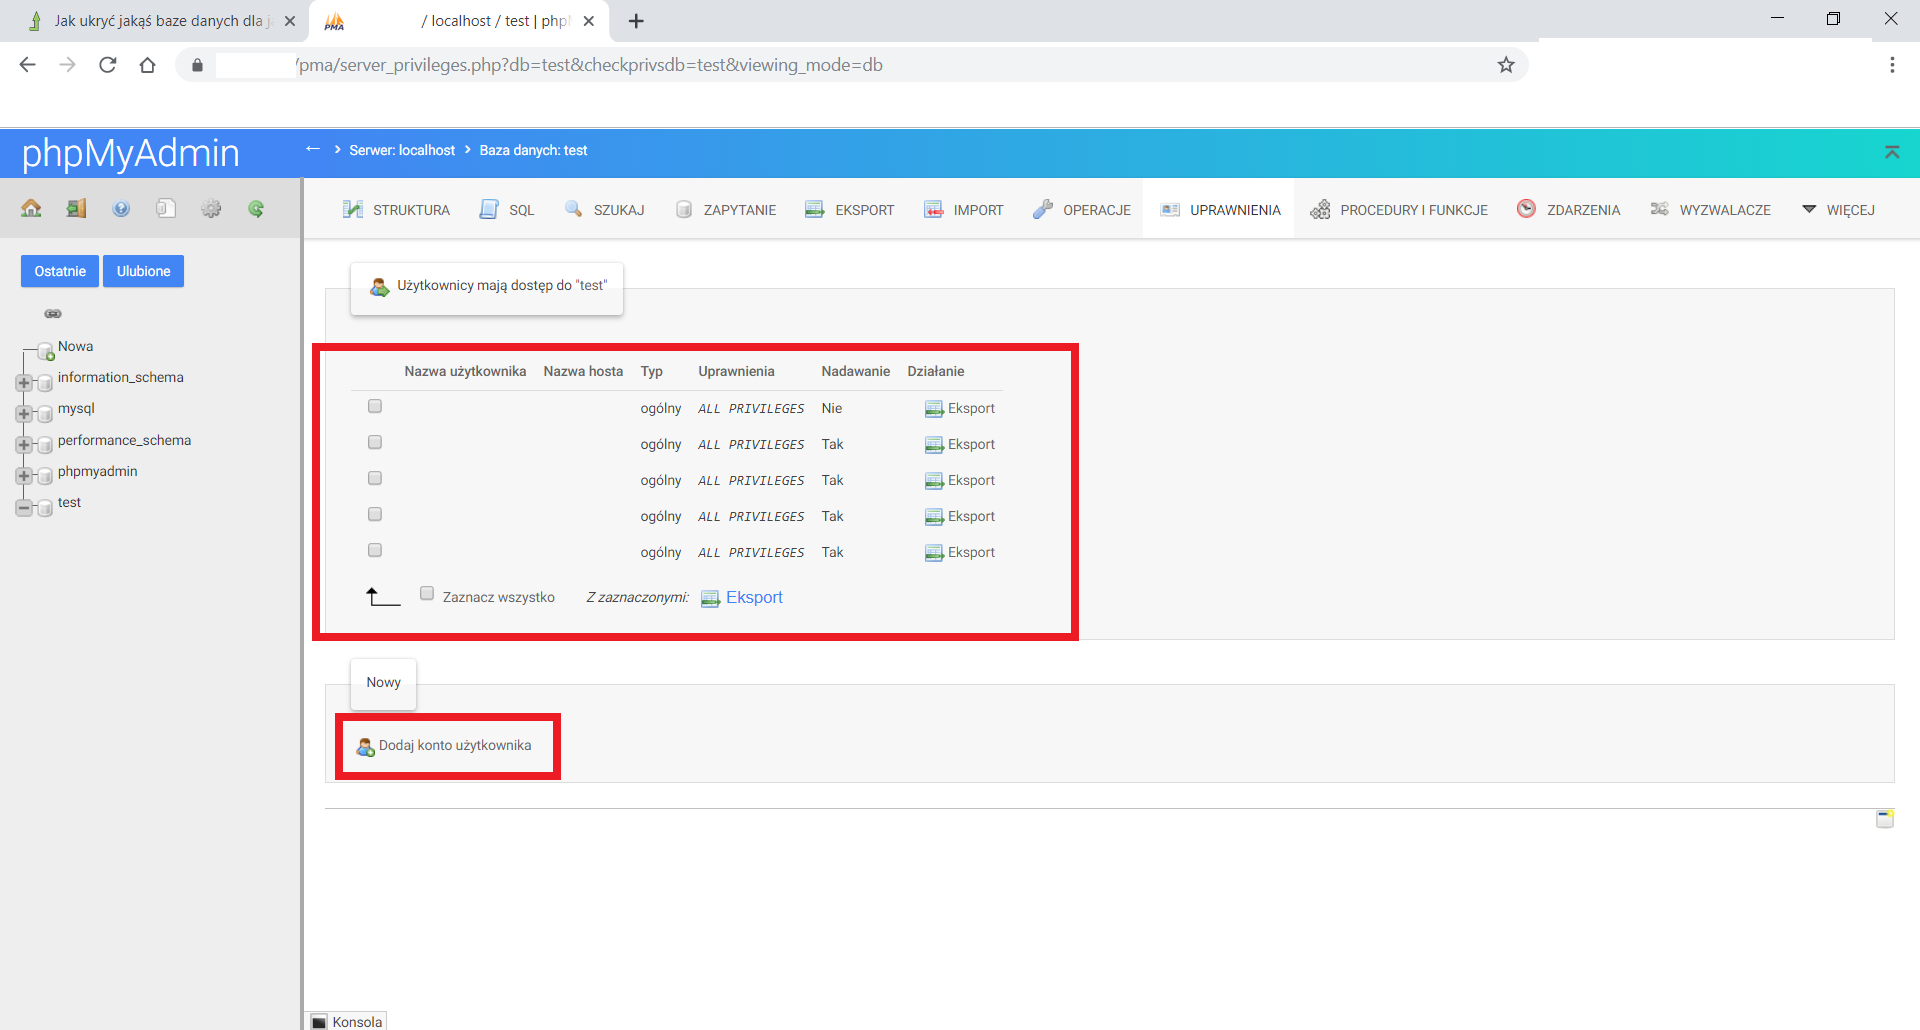Reload navigation panel with green refresh icon

(256, 208)
